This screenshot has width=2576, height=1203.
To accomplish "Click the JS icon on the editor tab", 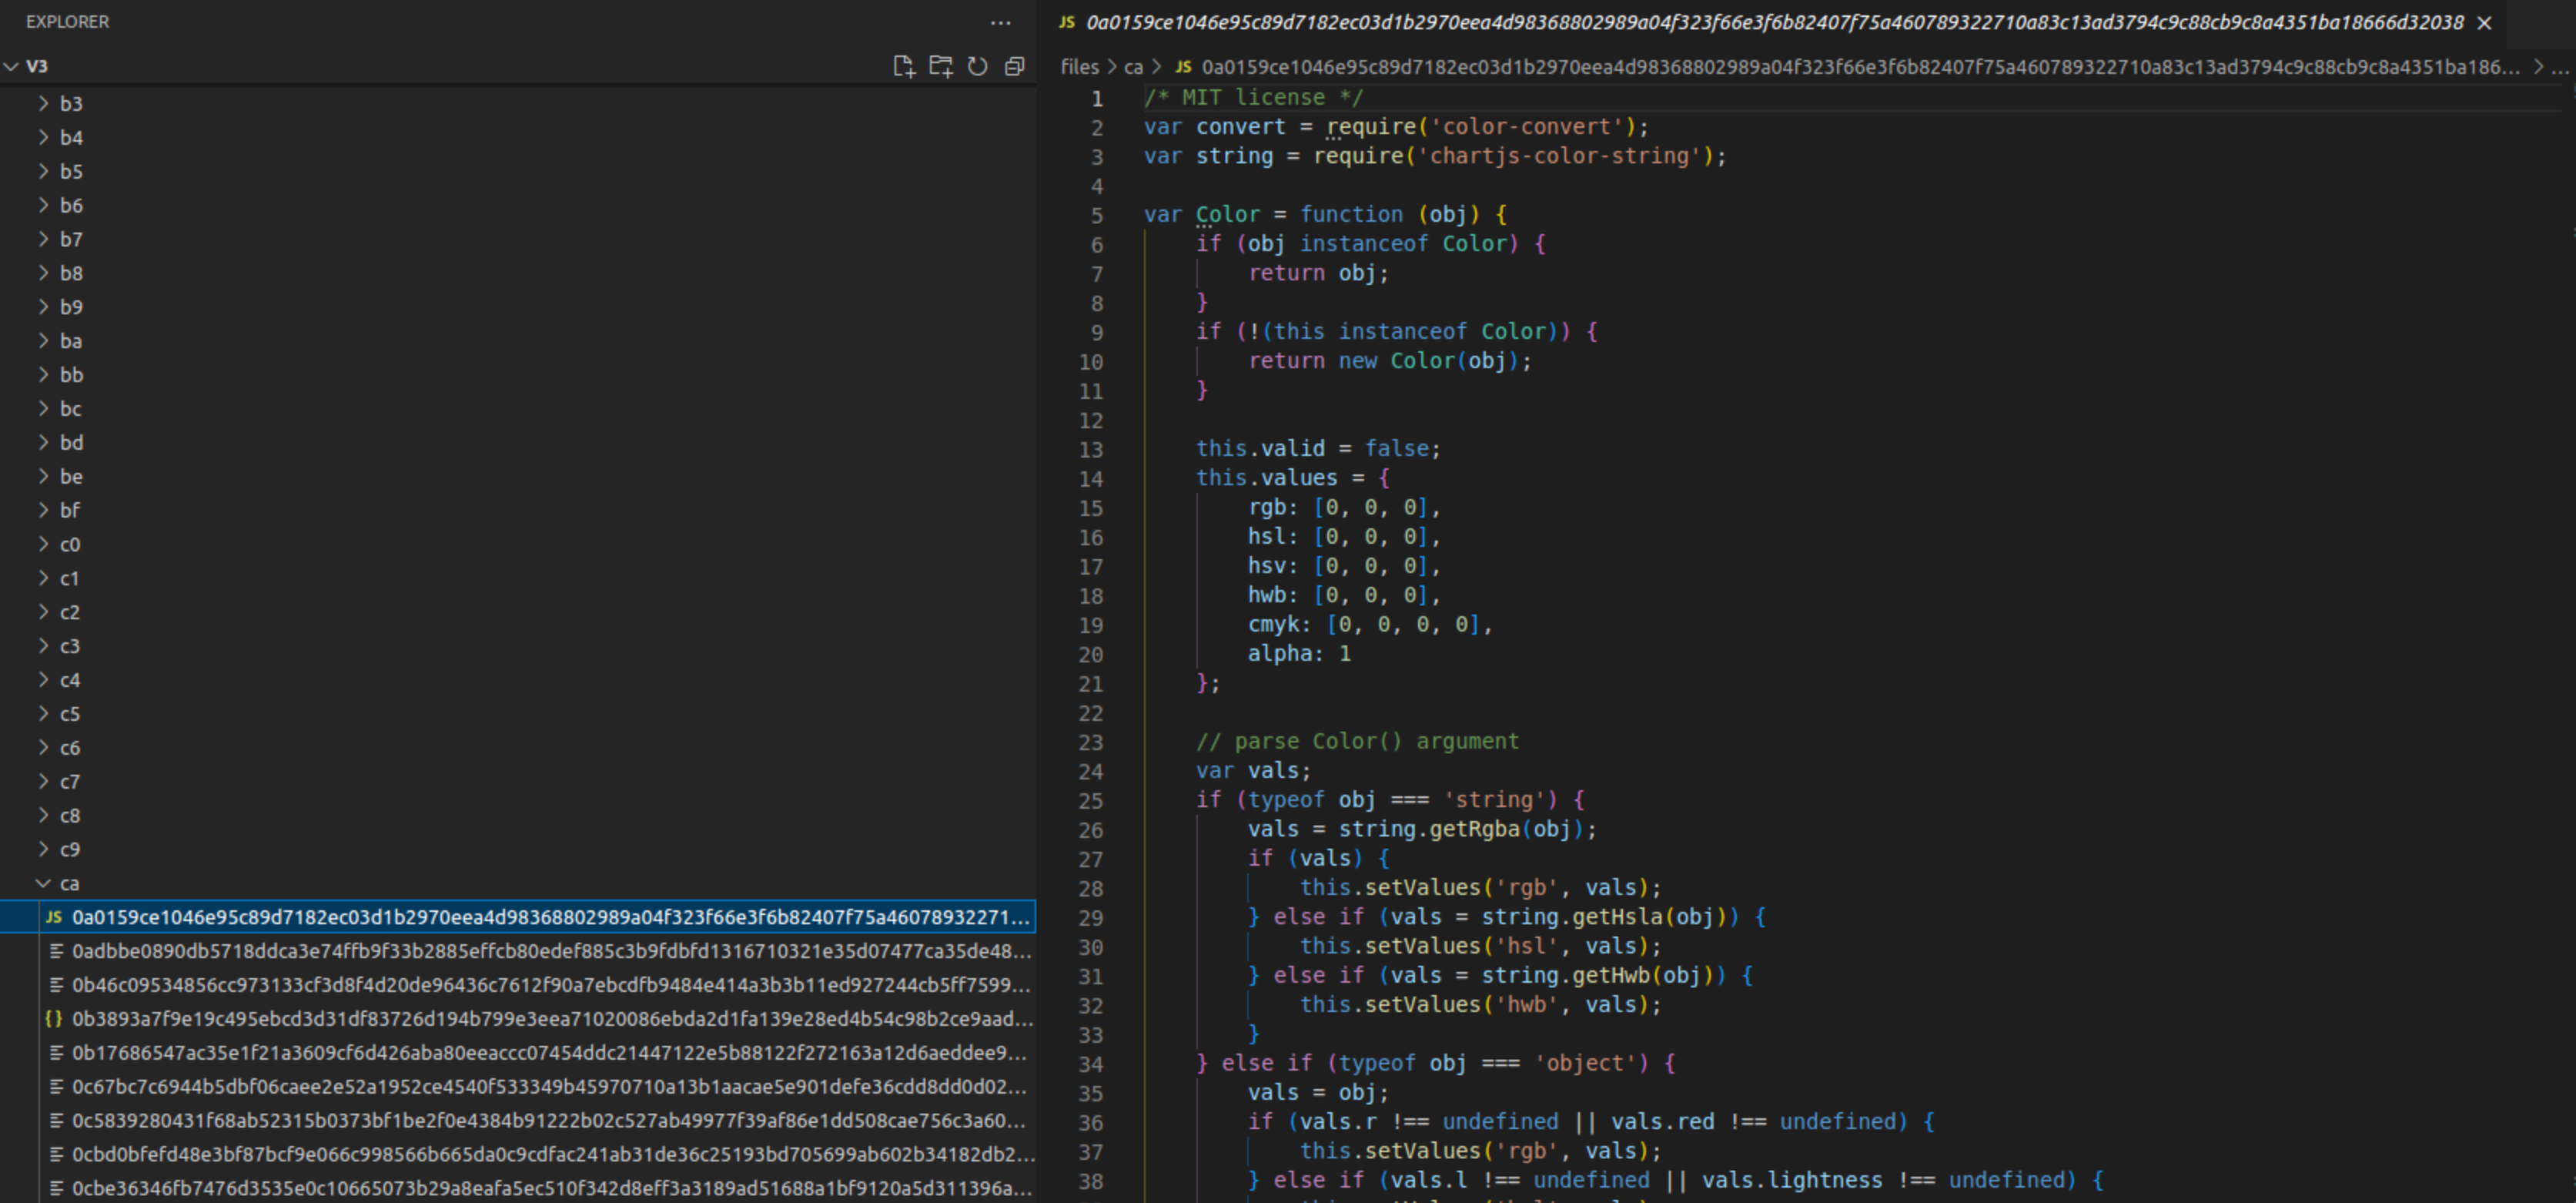I will coord(1067,22).
